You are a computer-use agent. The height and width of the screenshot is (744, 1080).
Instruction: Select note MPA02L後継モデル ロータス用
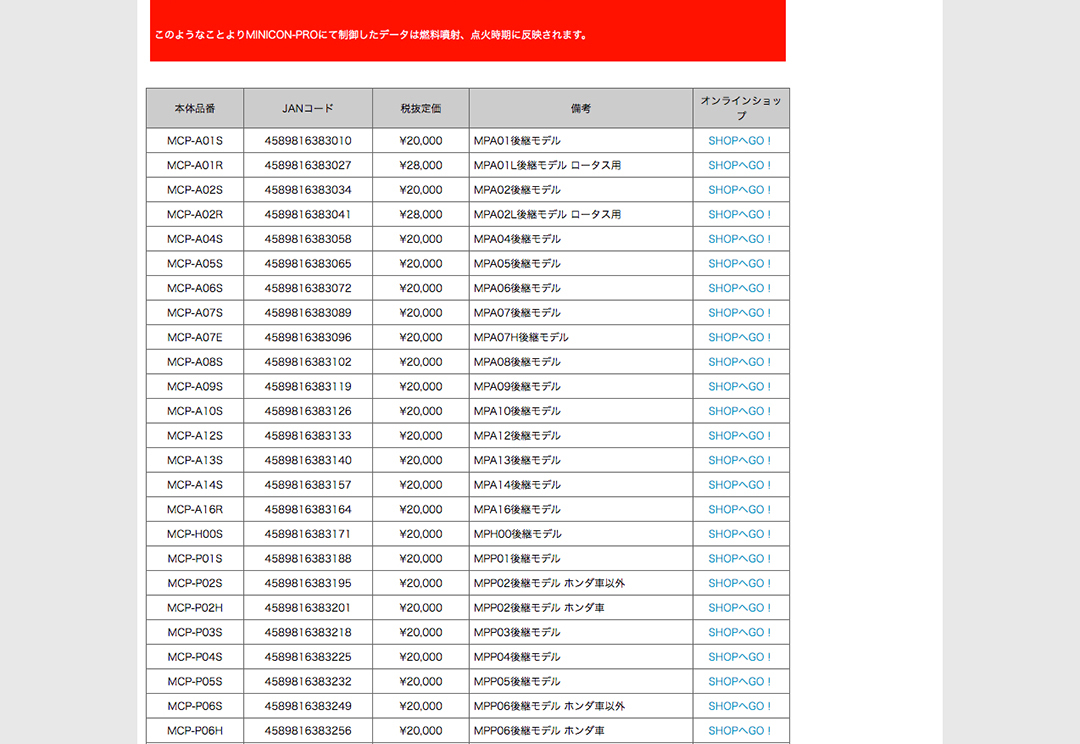(548, 214)
